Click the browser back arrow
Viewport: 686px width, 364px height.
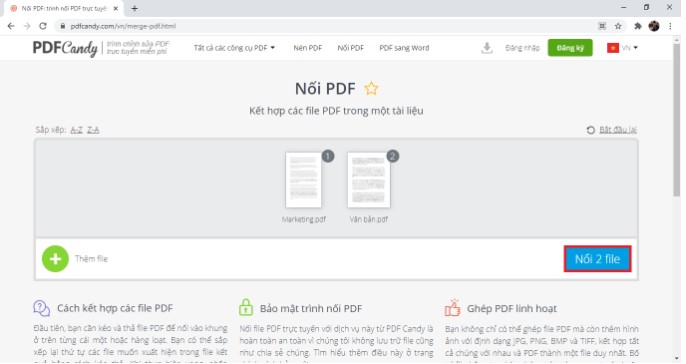[x=11, y=26]
